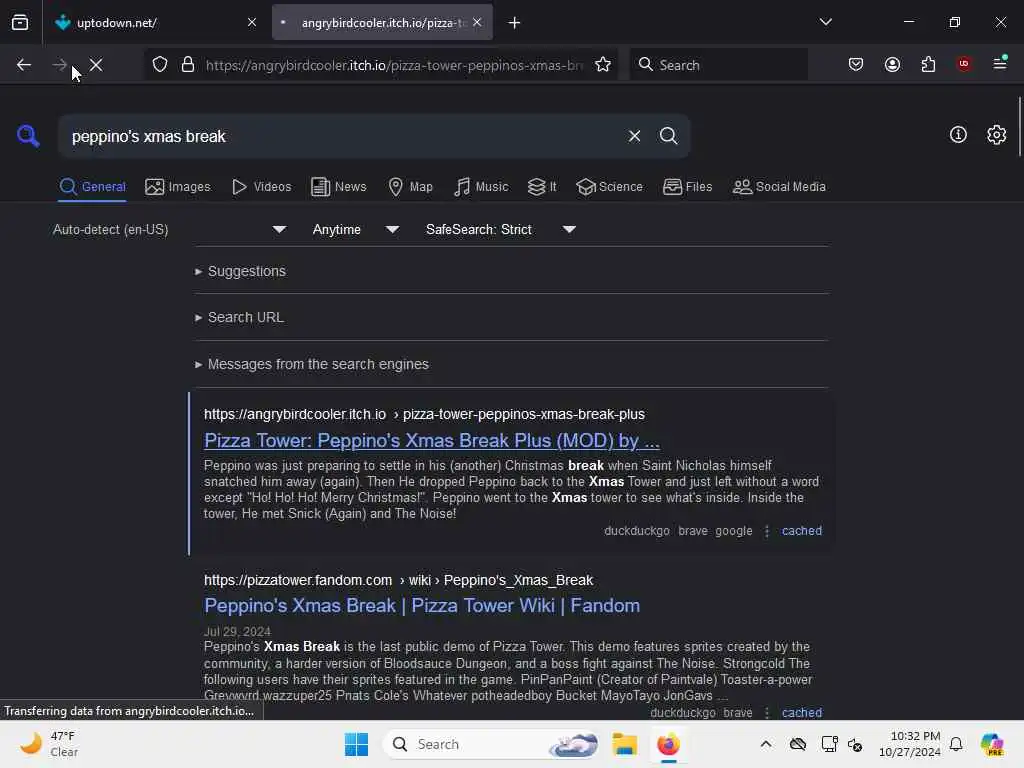Screen dimensions: 1024x768
Task: Open a new tab with plus button
Action: 515,23
